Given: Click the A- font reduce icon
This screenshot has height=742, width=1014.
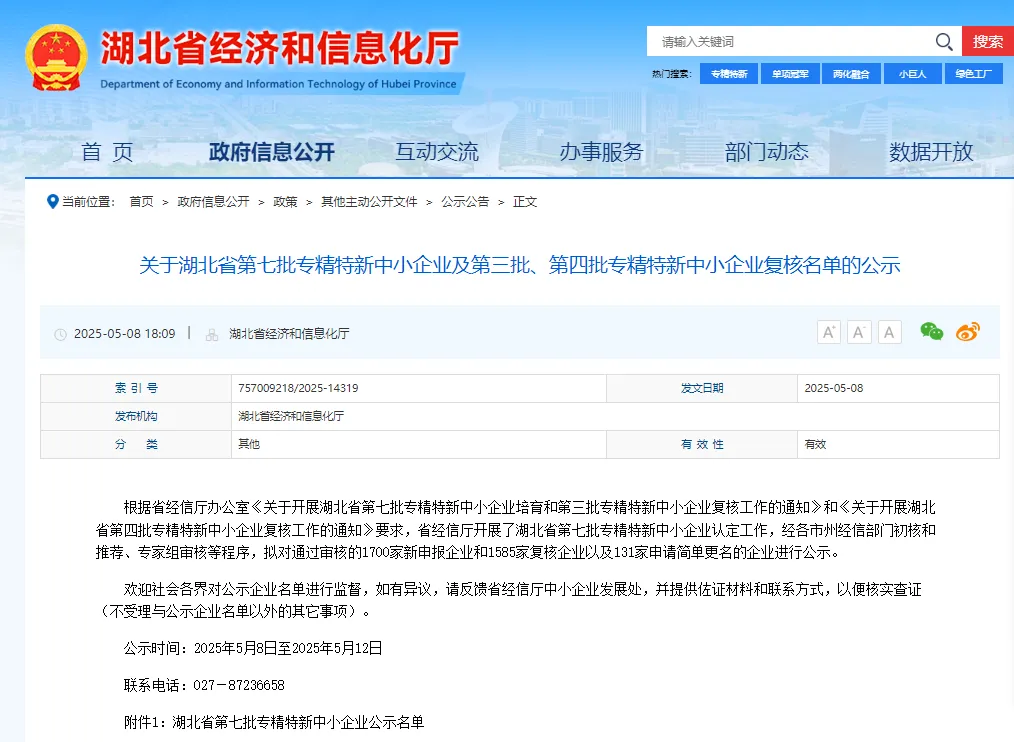Looking at the screenshot, I should [x=859, y=331].
